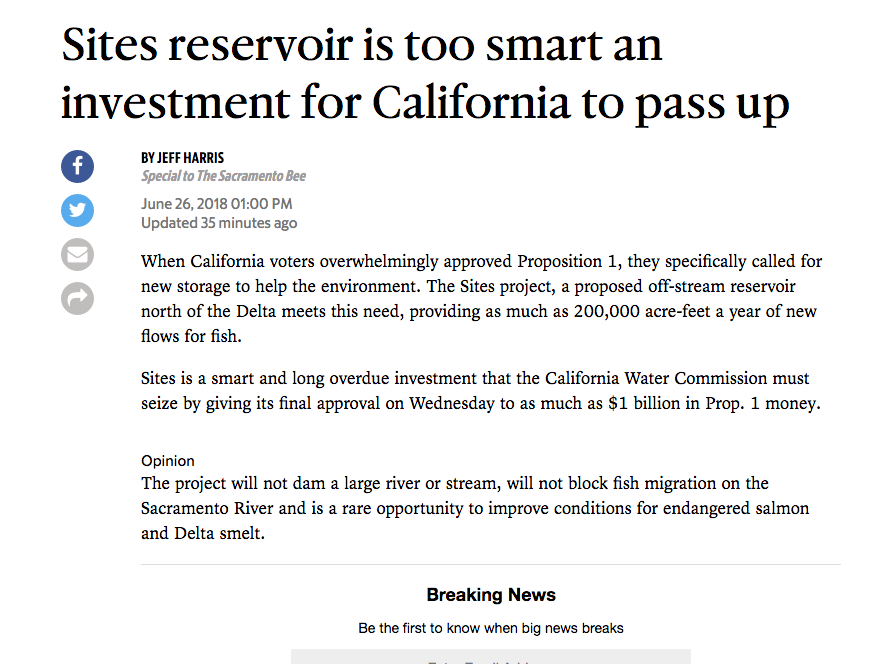This screenshot has height=664, width=874.
Task: Click paragraph starting "The project will not dam"
Action: [x=475, y=508]
